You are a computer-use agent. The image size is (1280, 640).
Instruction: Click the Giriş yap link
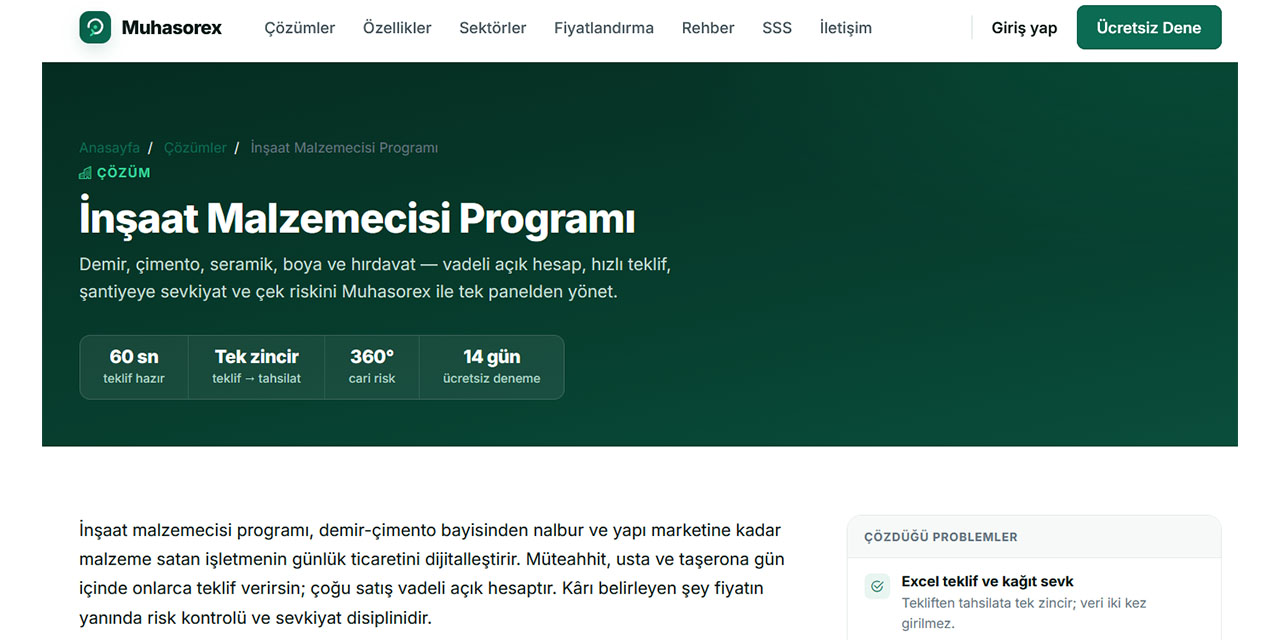(1024, 28)
